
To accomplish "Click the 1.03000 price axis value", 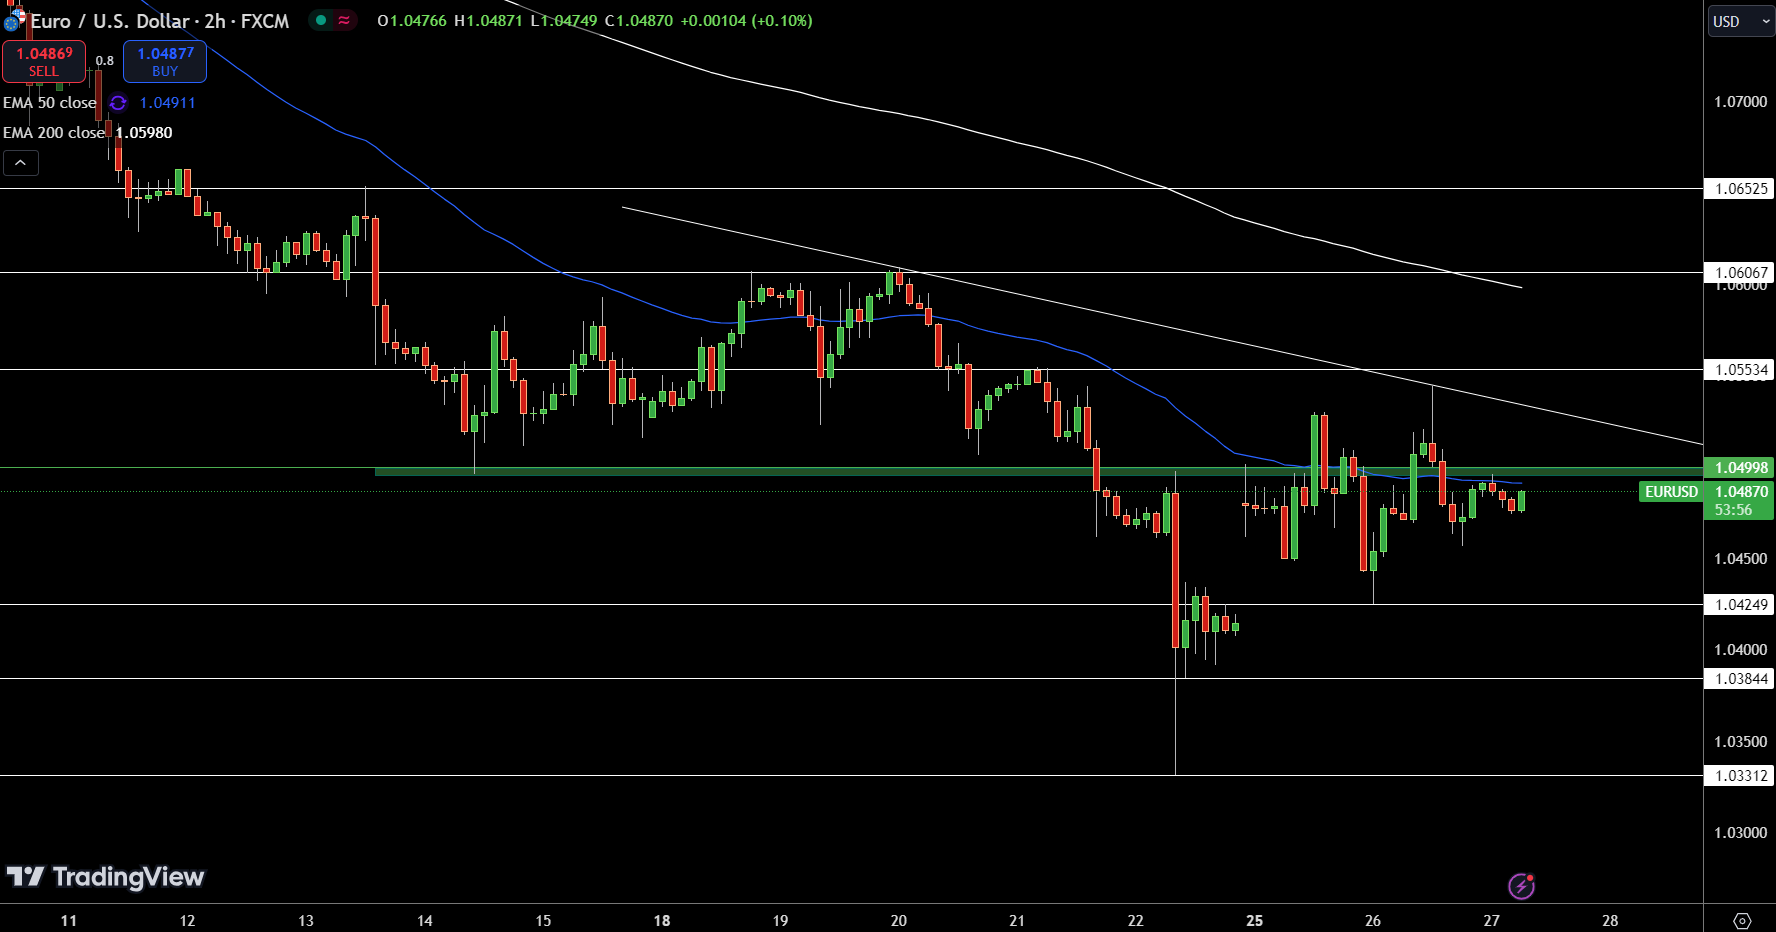I will (x=1741, y=833).
